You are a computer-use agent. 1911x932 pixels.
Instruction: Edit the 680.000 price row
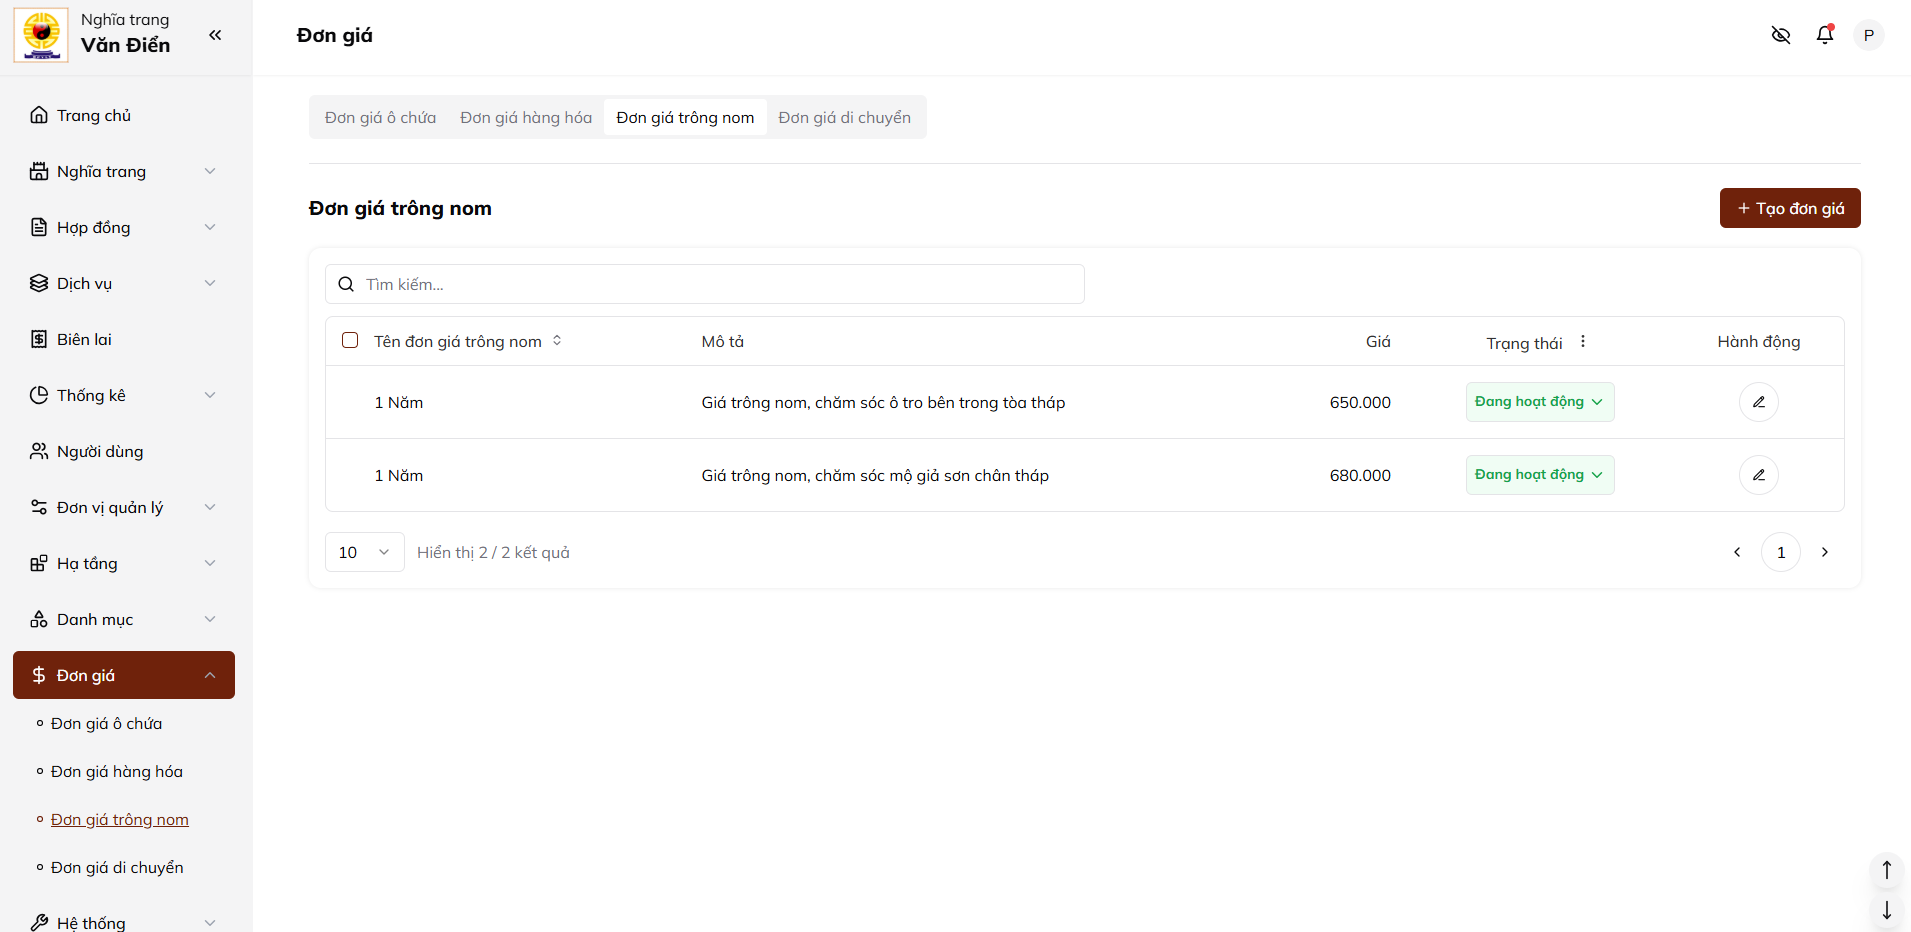coord(1758,475)
